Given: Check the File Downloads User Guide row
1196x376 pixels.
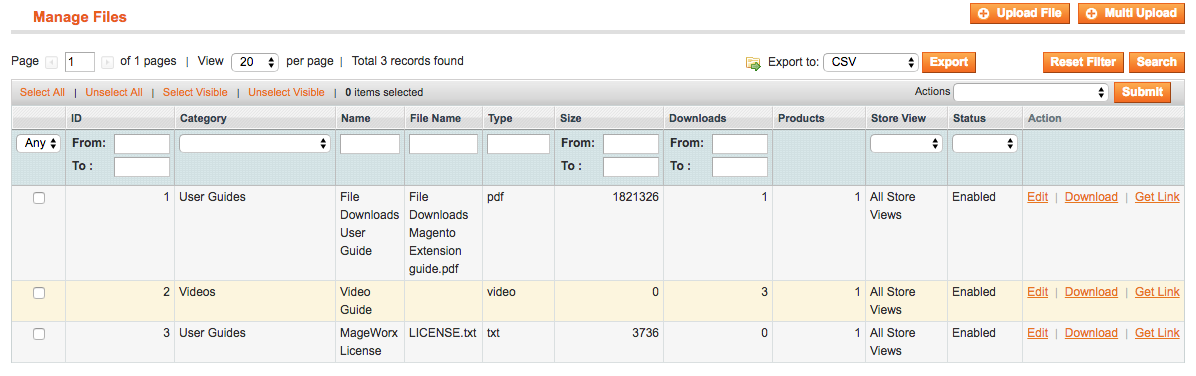Looking at the screenshot, I should (x=39, y=198).
